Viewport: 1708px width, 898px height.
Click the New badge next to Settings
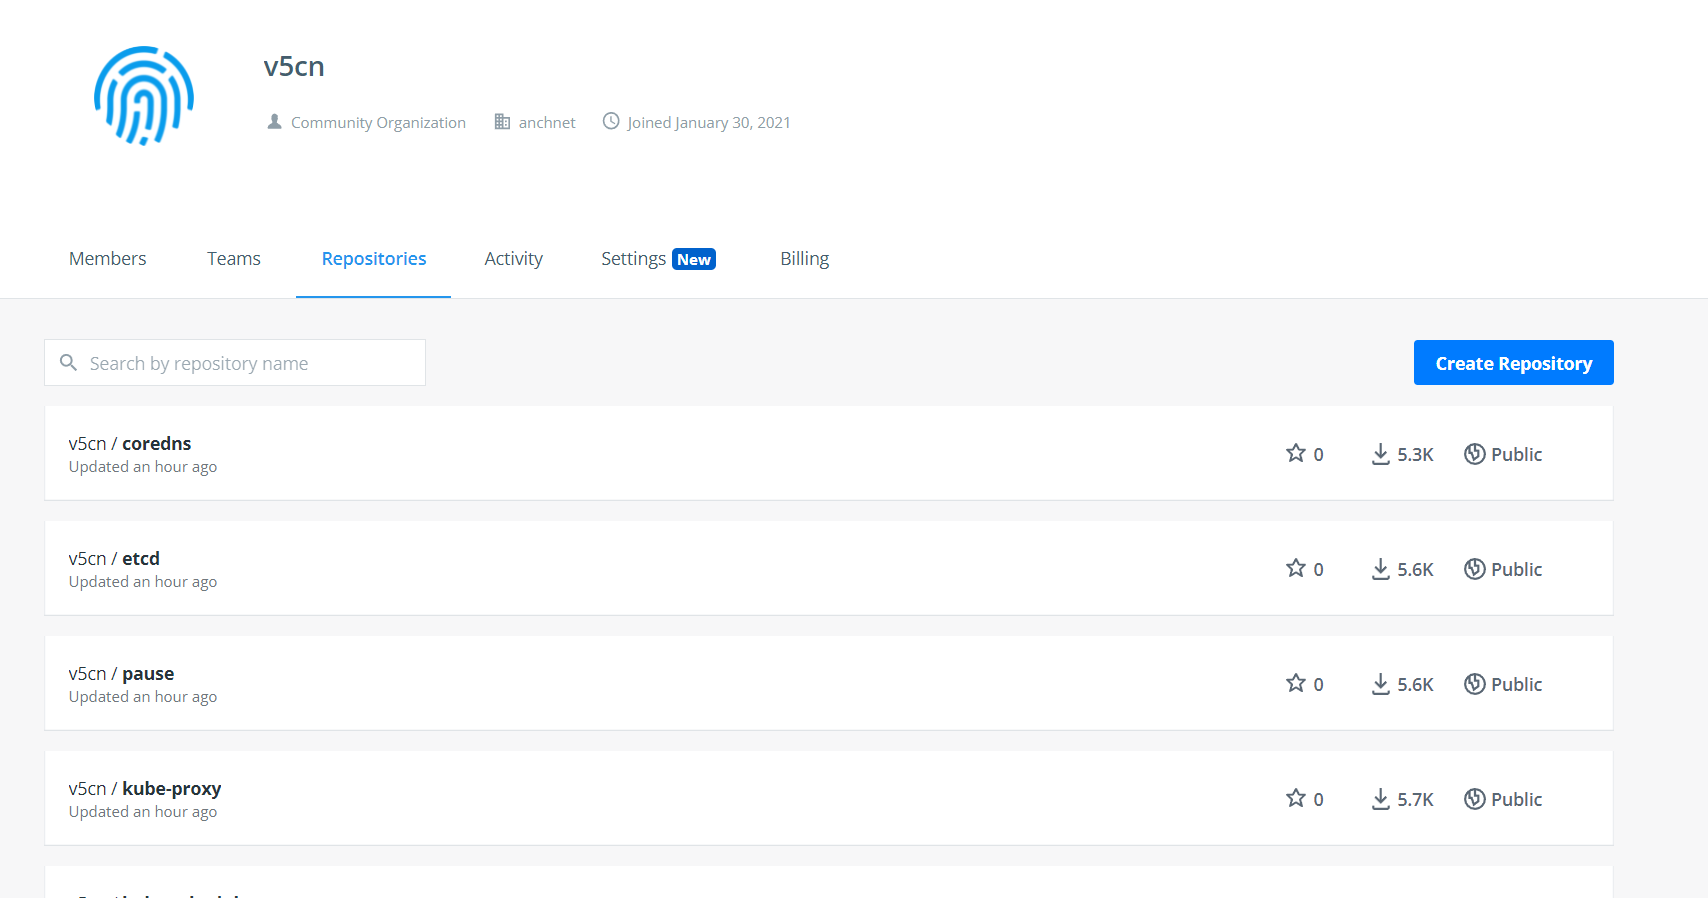coord(694,259)
